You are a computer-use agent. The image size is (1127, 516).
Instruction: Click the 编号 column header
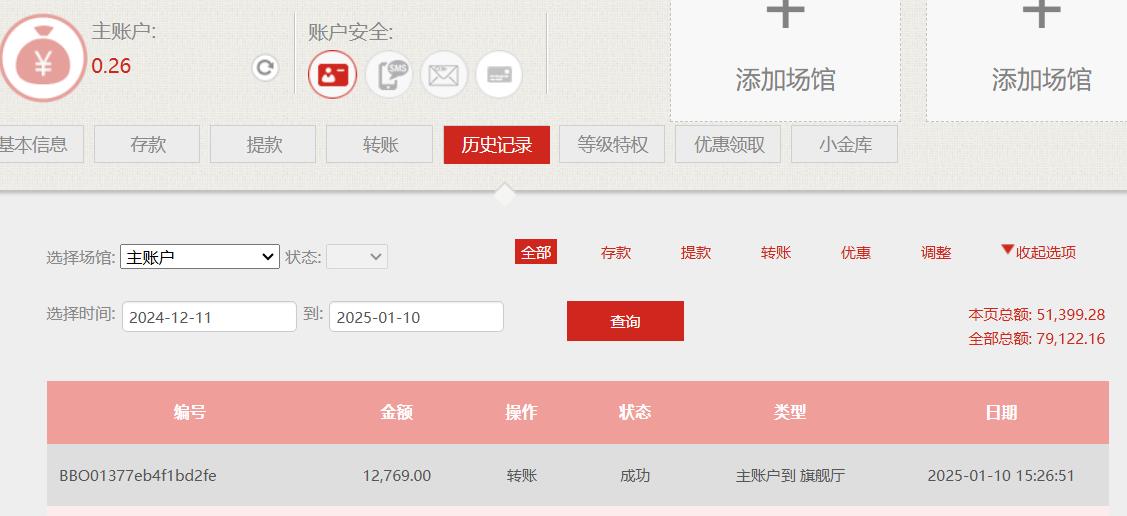coord(190,413)
